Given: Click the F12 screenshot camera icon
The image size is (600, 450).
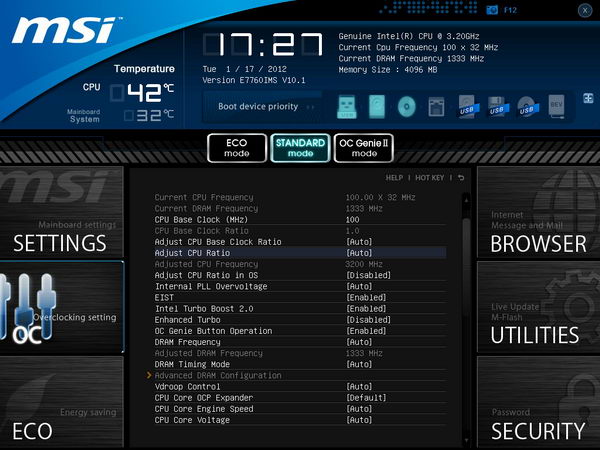Looking at the screenshot, I should coord(492,10).
